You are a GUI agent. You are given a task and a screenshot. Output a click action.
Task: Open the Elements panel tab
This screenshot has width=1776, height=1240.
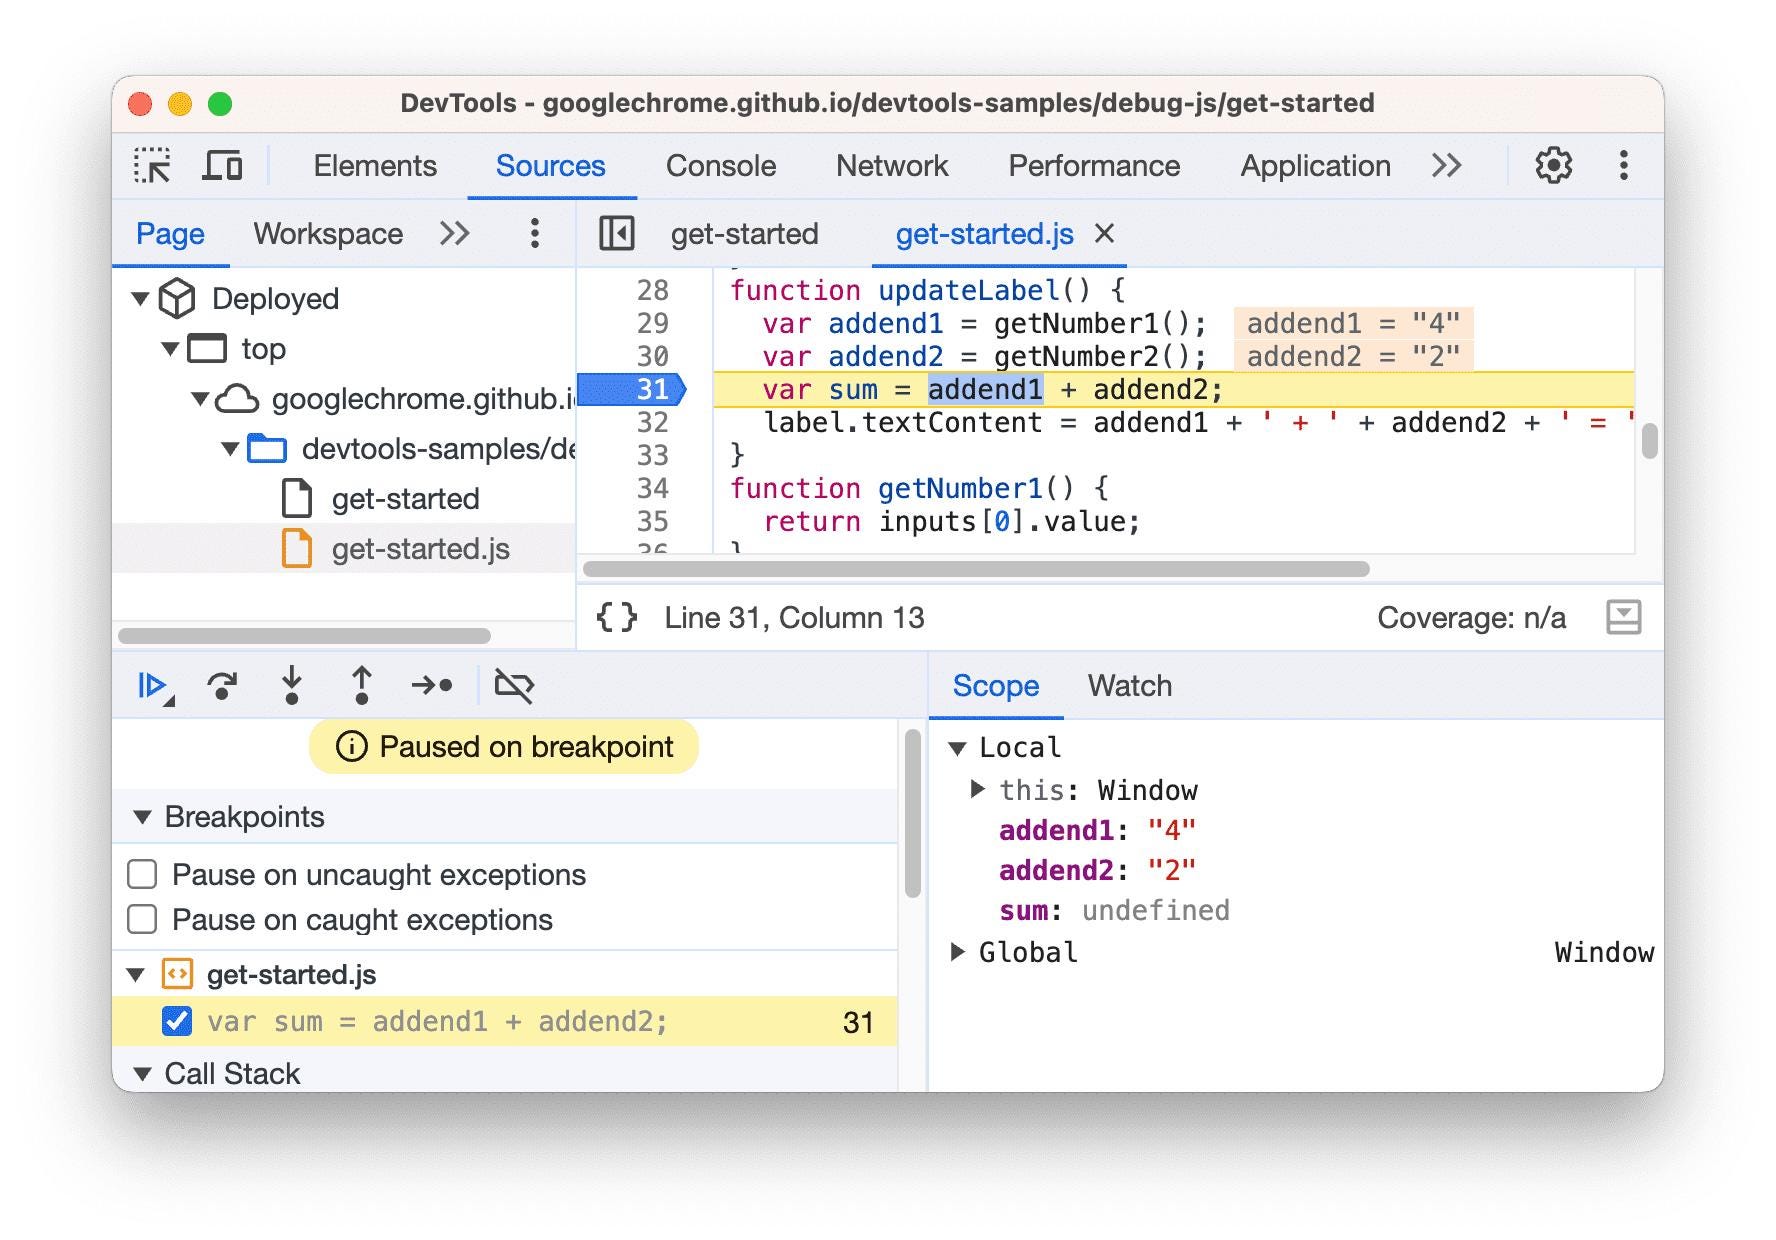tap(375, 166)
